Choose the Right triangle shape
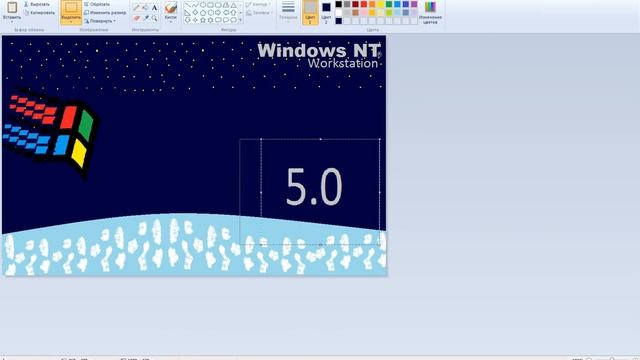Screen dimensions: 640x360 [187, 13]
